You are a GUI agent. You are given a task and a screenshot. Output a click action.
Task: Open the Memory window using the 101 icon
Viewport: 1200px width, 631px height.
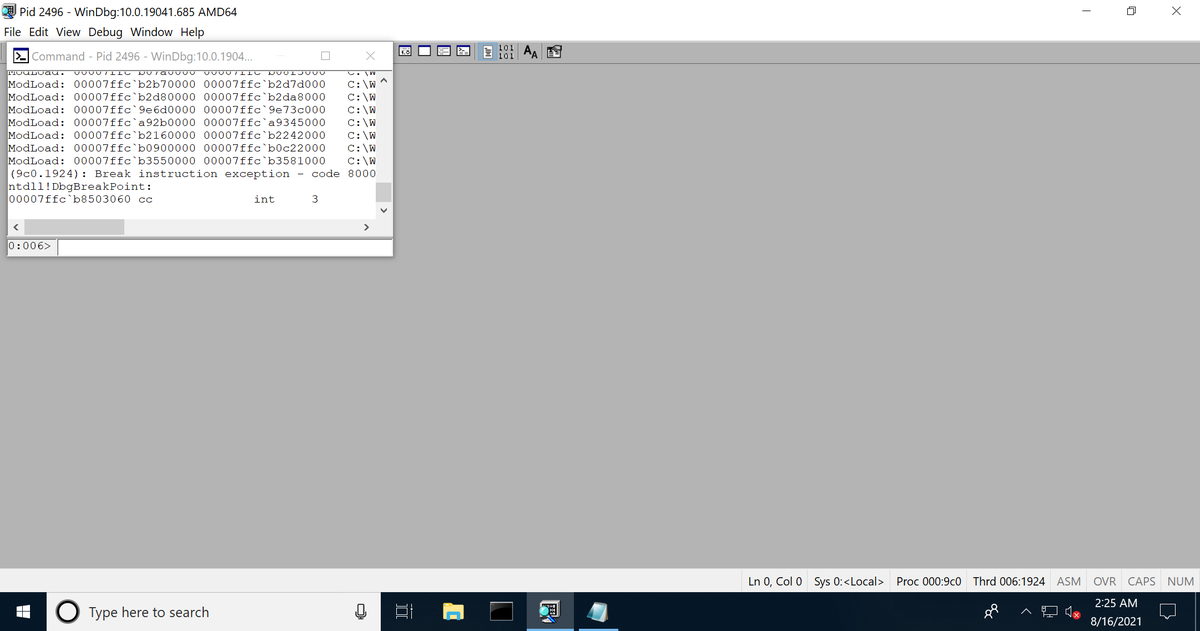[x=506, y=51]
